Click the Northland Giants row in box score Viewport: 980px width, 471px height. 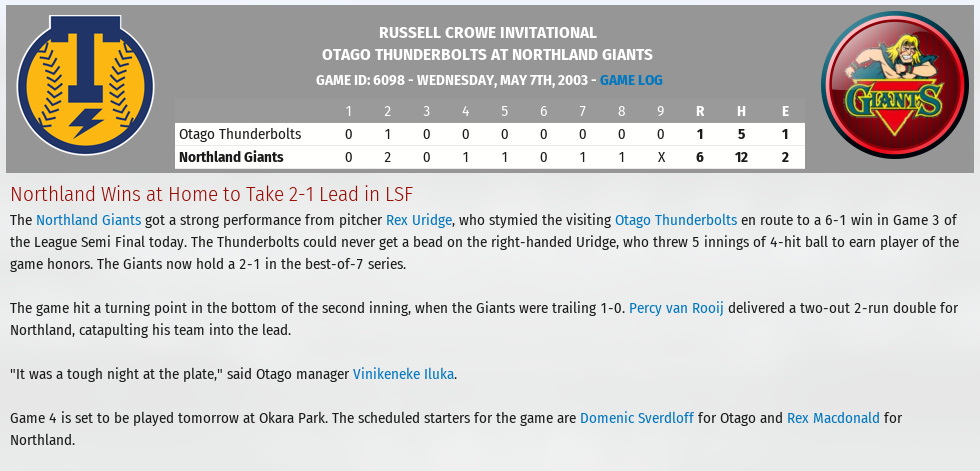click(x=489, y=157)
